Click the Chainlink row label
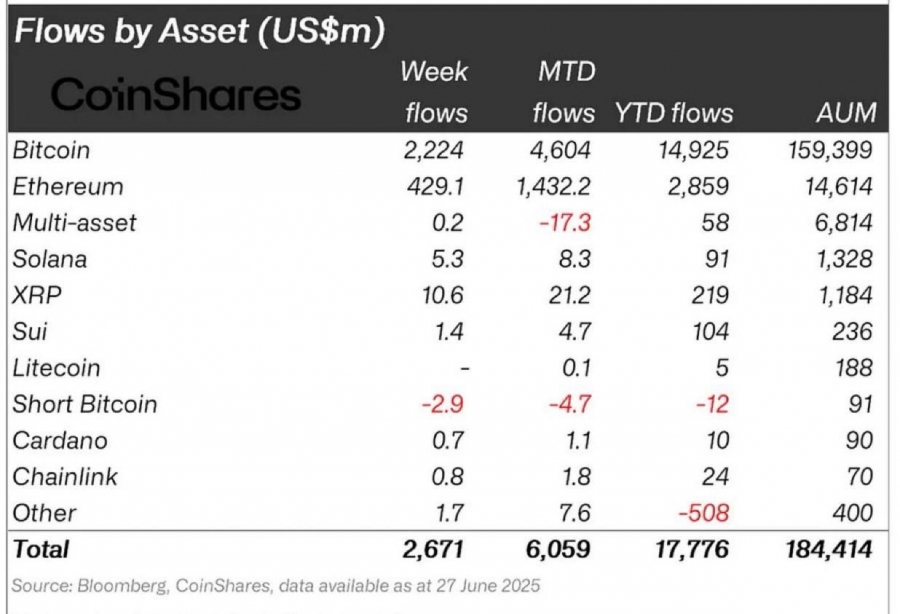This screenshot has width=900, height=614. (65, 477)
